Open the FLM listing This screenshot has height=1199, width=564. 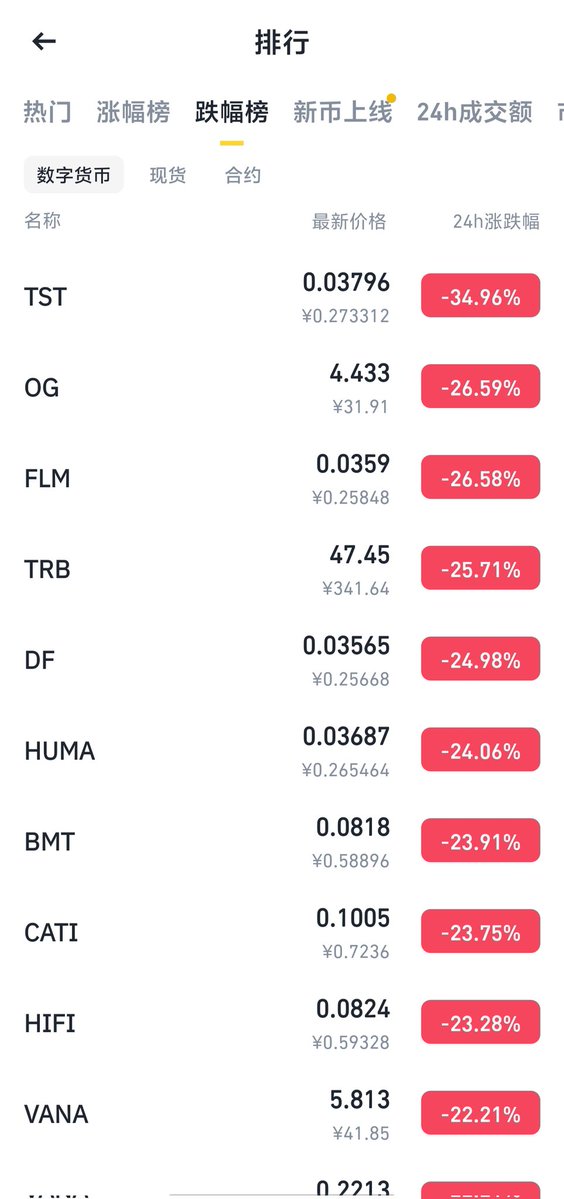coord(282,478)
